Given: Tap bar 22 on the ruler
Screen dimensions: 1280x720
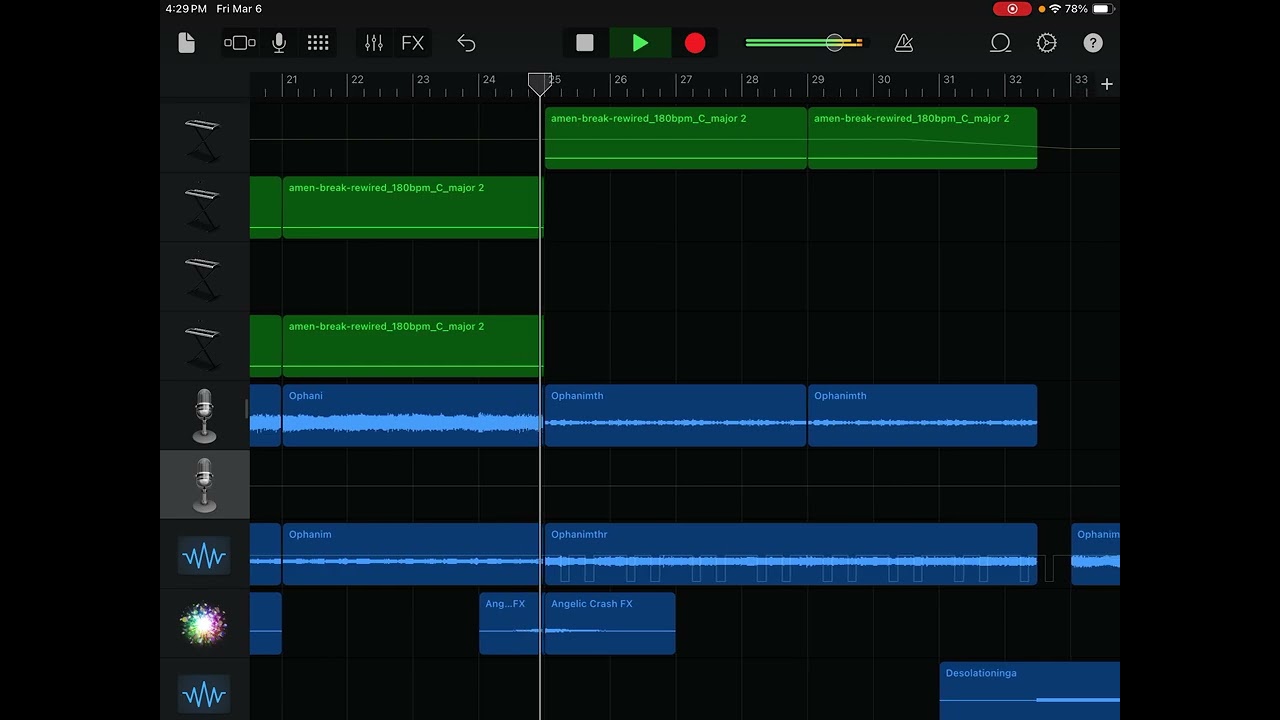Looking at the screenshot, I should coord(357,80).
